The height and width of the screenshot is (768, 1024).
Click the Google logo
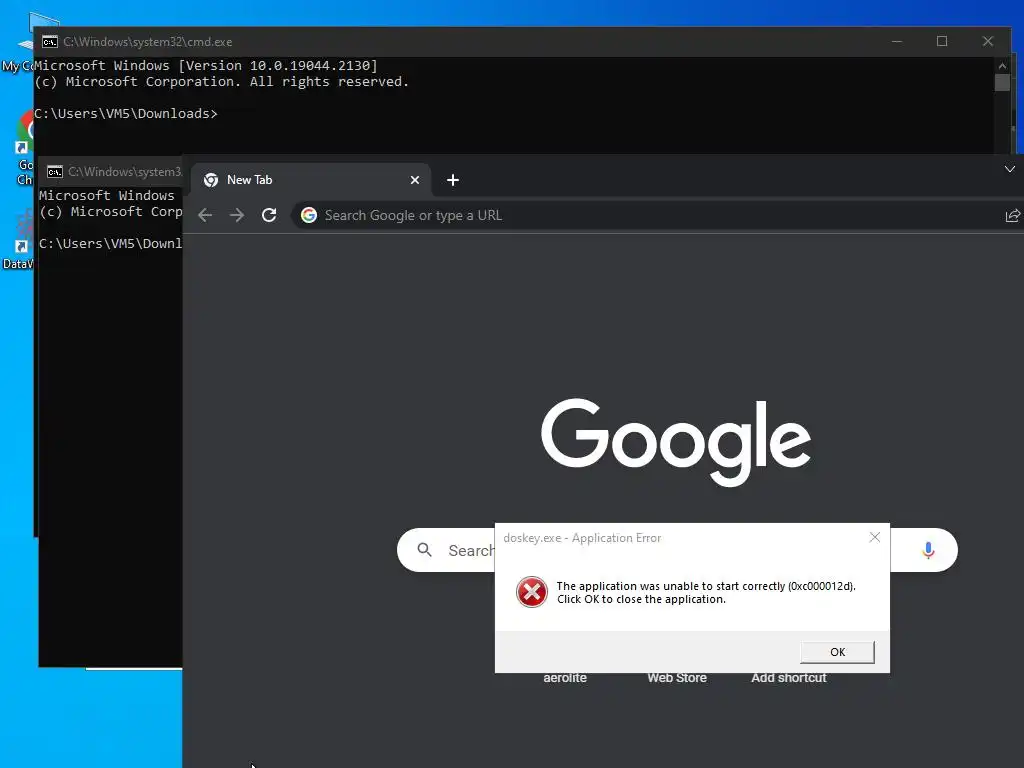pyautogui.click(x=676, y=442)
